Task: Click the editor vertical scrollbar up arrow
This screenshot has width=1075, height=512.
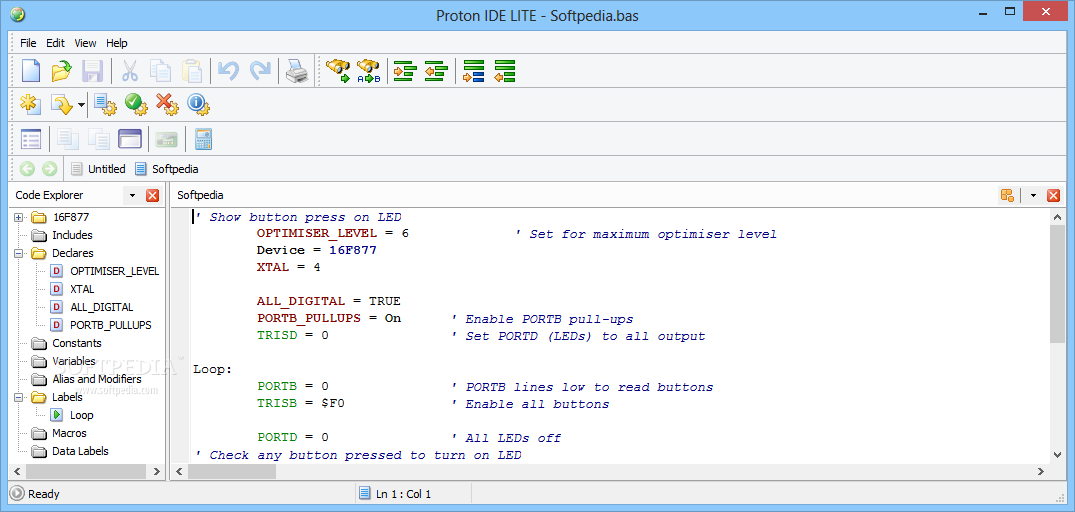Action: click(1057, 217)
